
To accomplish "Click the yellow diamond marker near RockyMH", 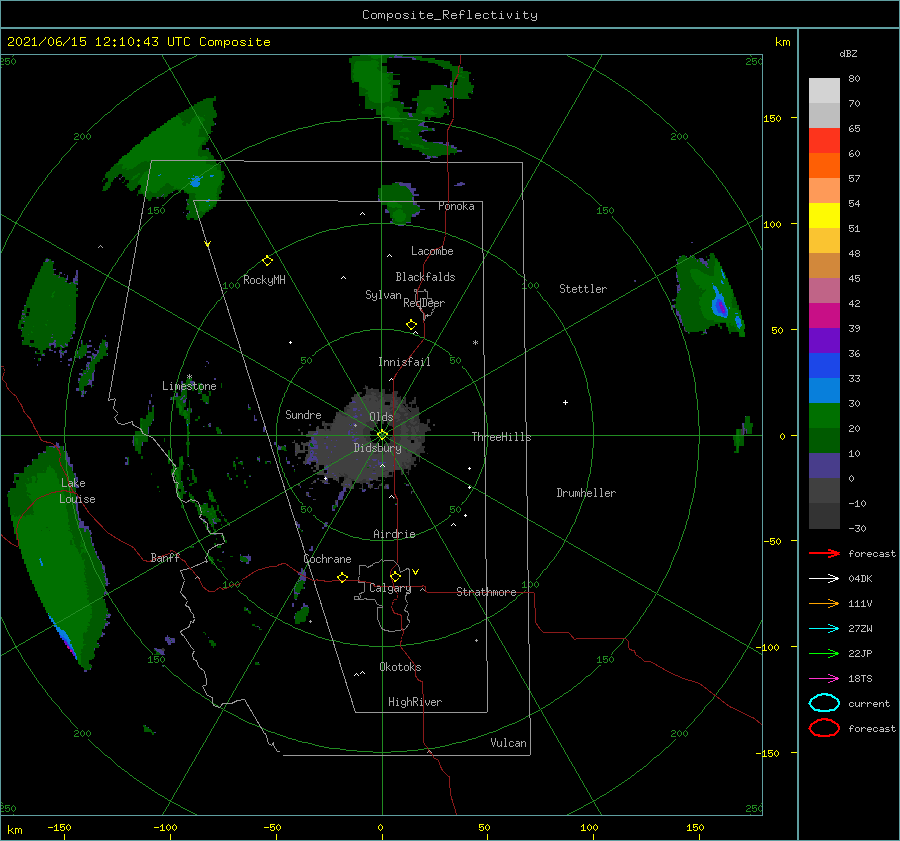I will click(x=267, y=261).
